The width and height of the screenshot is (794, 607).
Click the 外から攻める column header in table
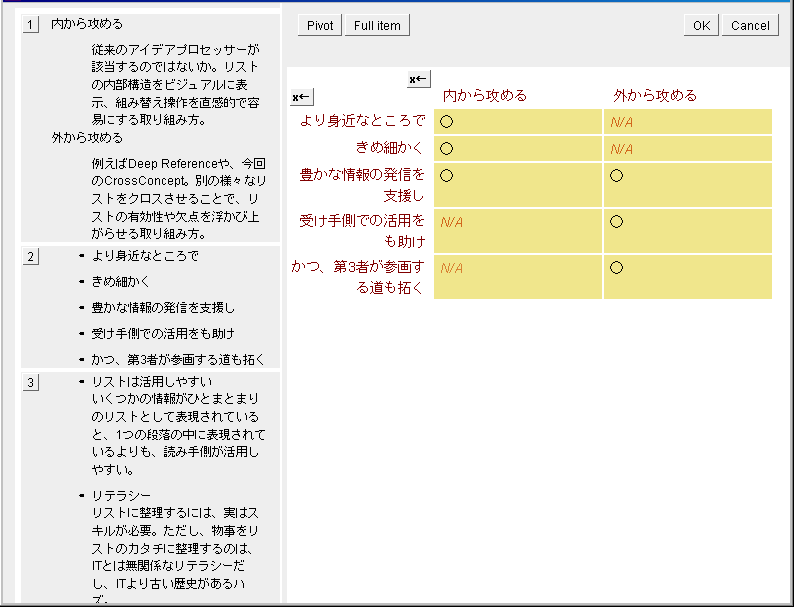click(x=655, y=95)
